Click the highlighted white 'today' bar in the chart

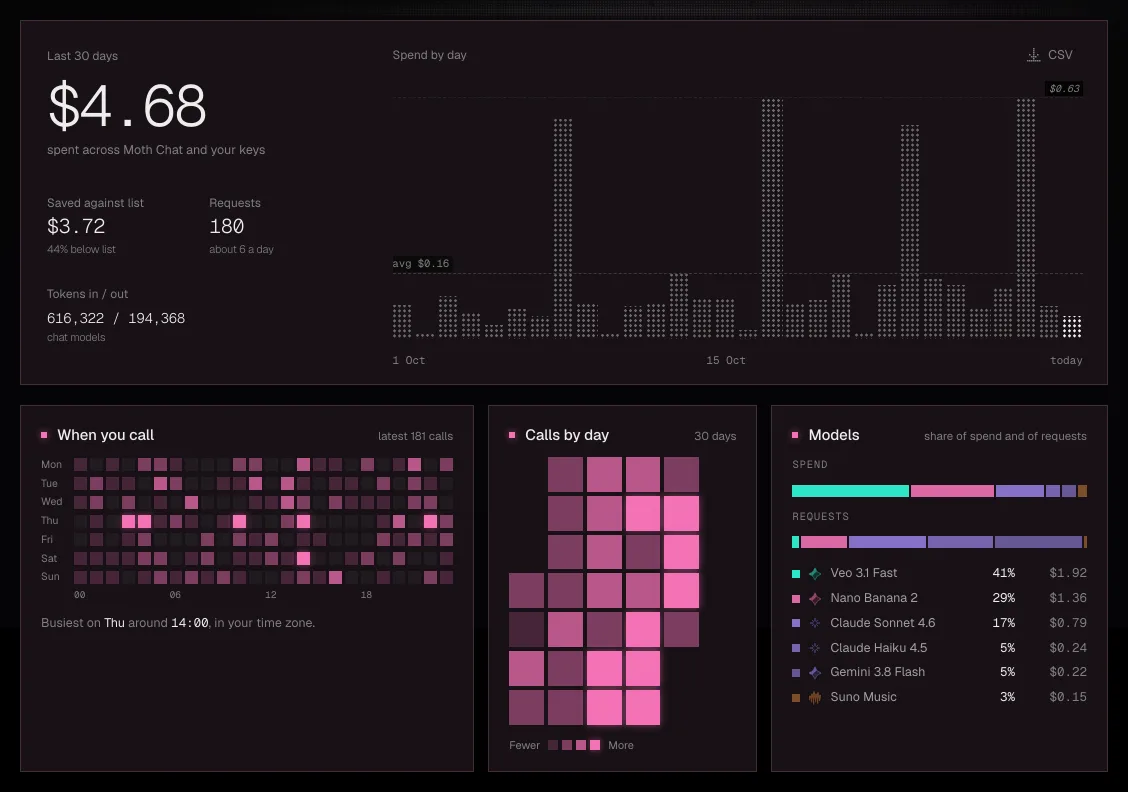tap(1072, 326)
